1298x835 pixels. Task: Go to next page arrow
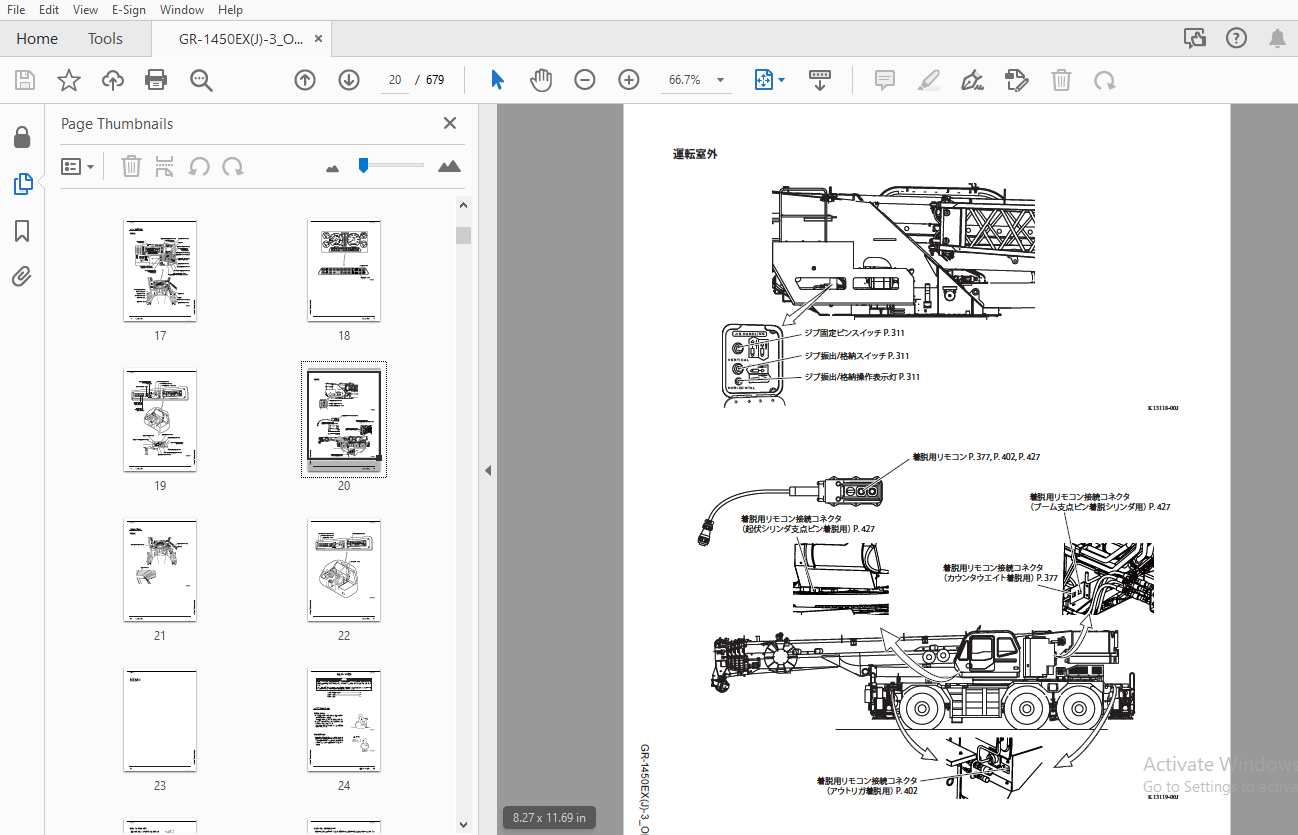349,80
